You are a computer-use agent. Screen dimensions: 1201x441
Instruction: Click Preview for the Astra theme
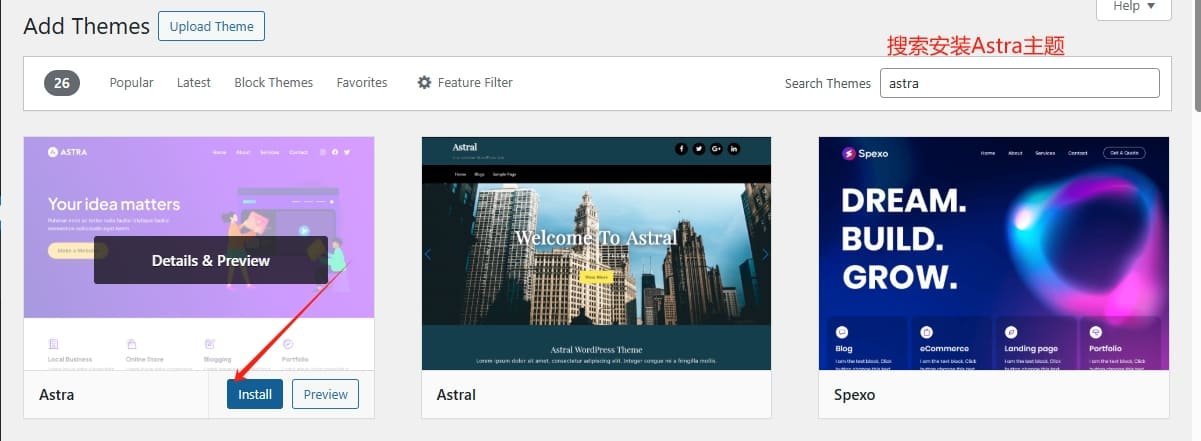tap(325, 394)
